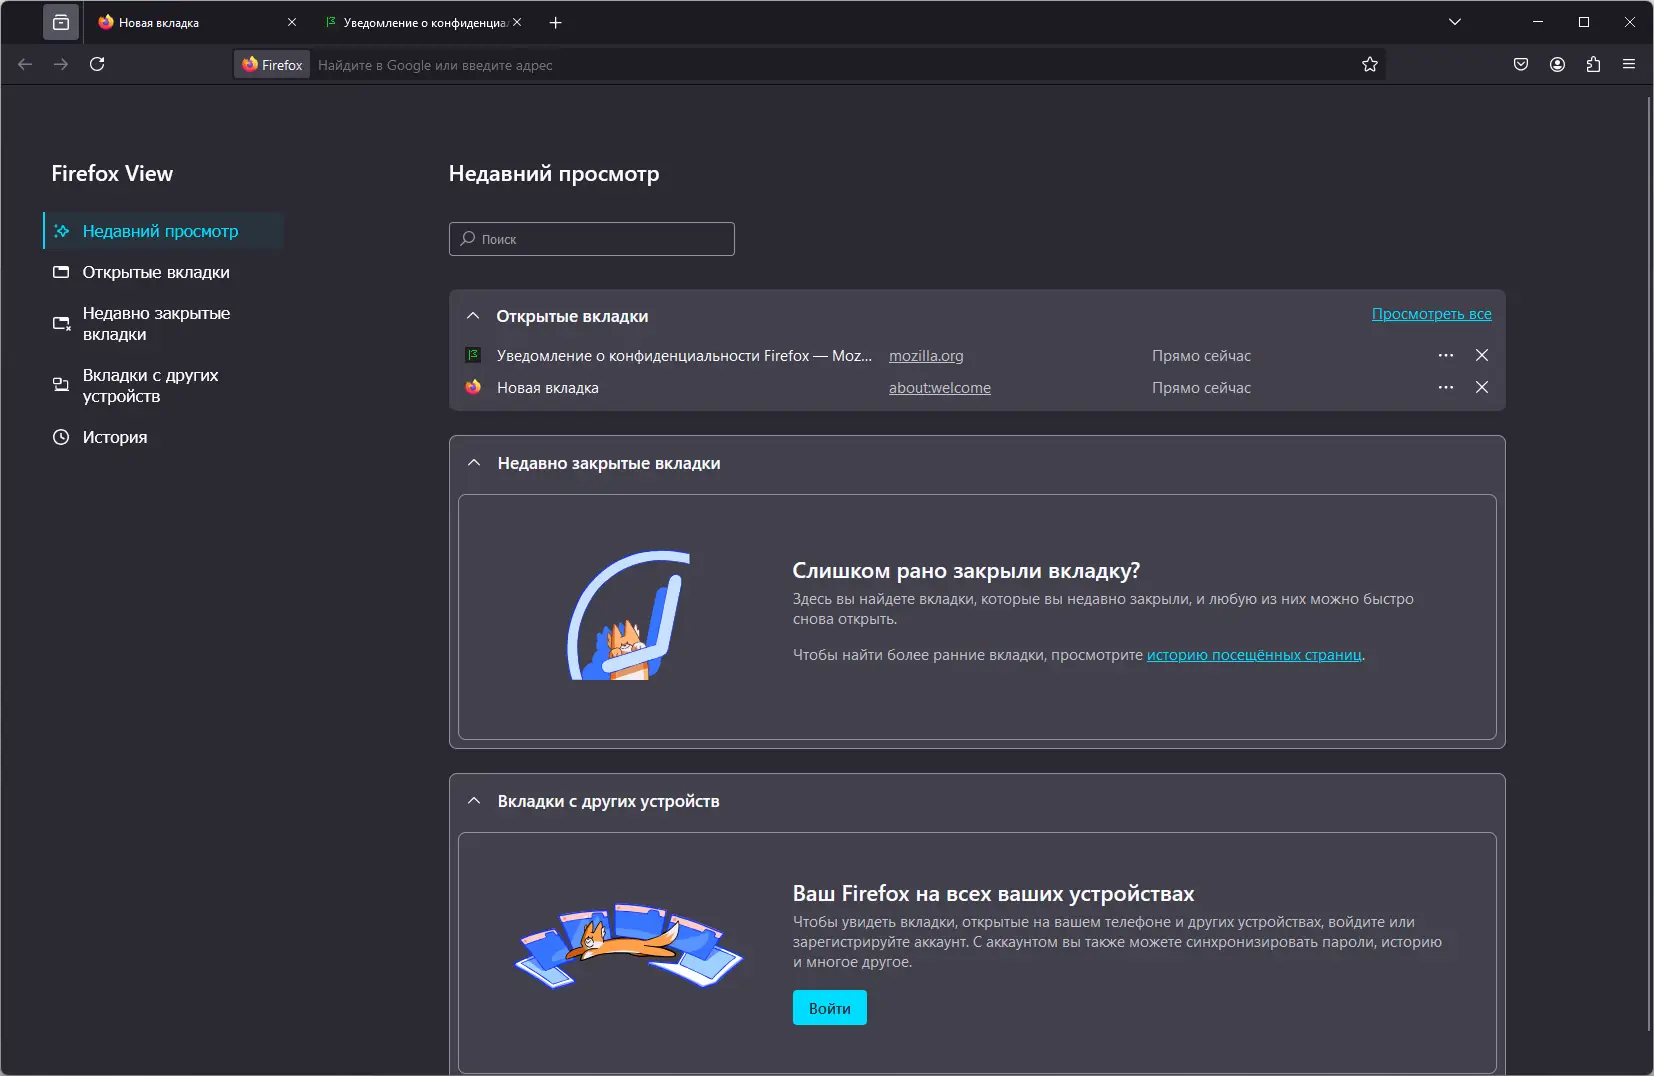This screenshot has height=1076, width=1654.
Task: Open the Firefox View button in tab bar
Action: (61, 22)
